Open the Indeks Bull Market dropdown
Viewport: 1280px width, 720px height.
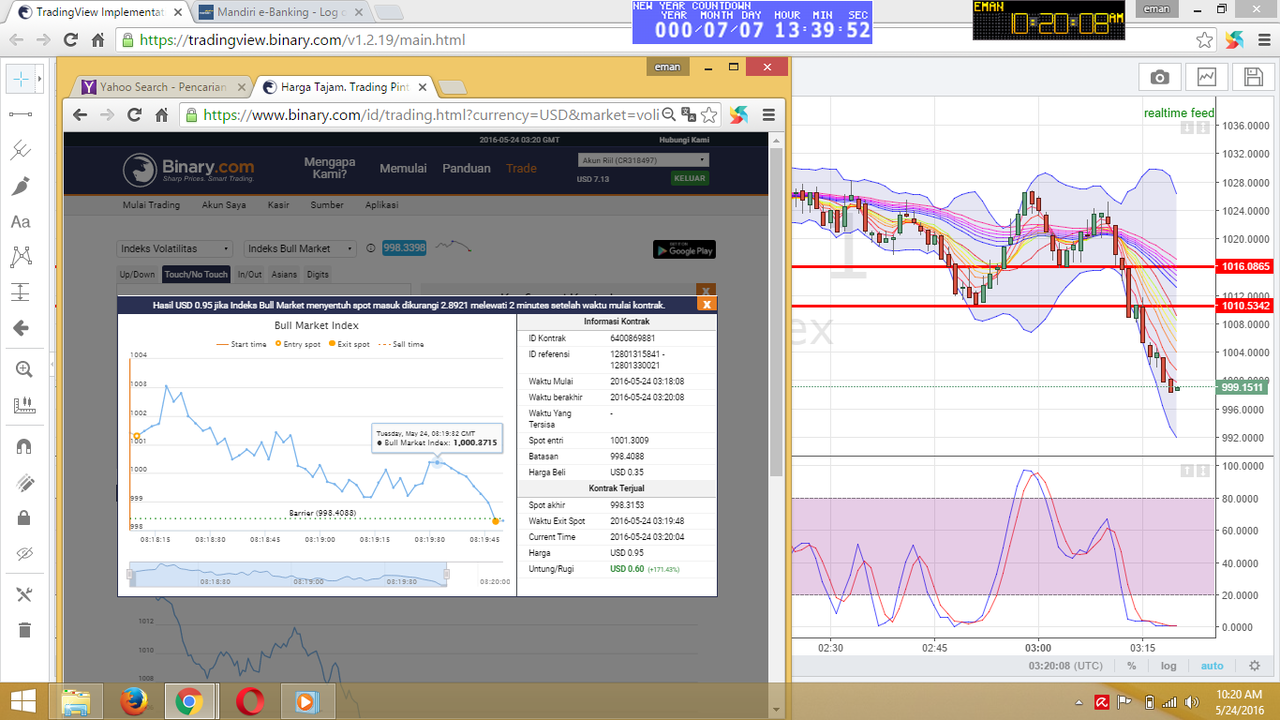[x=300, y=249]
